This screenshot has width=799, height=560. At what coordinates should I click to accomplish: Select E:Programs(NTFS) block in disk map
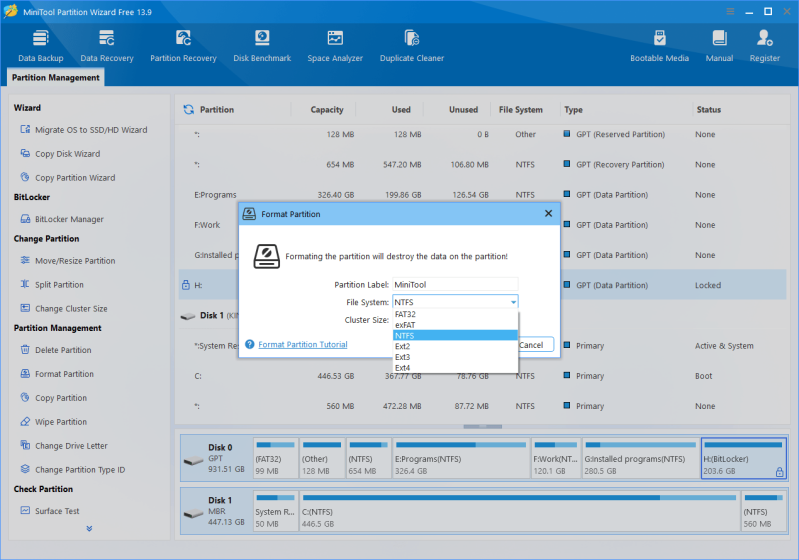[x=461, y=458]
